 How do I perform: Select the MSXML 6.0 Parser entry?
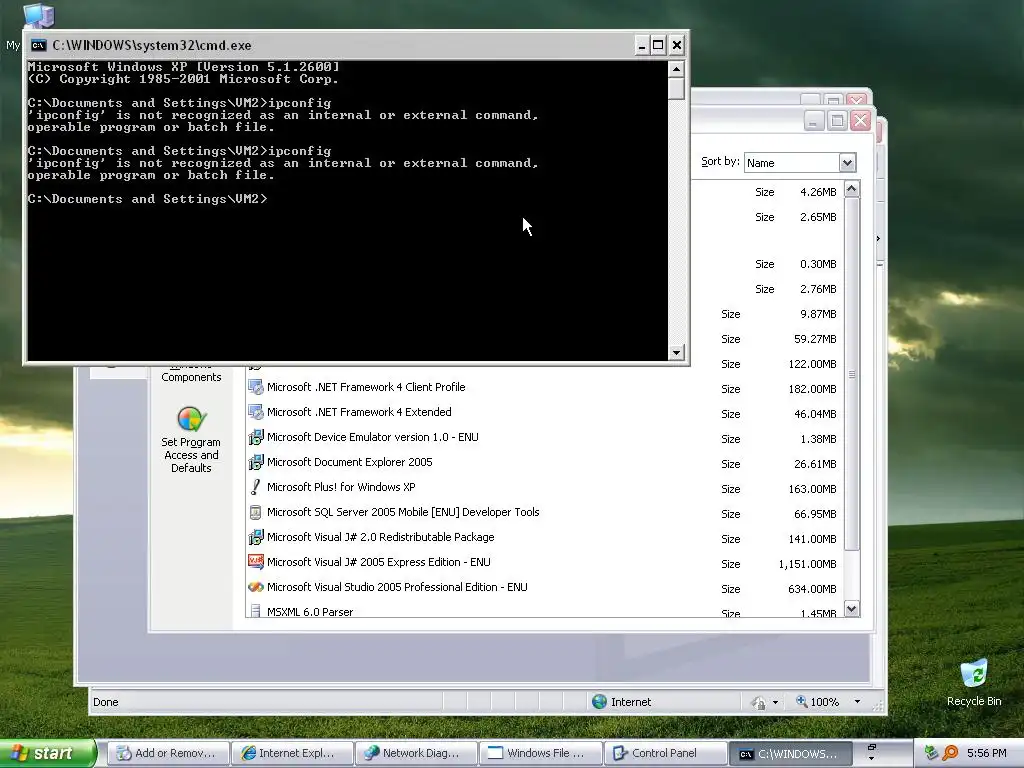coord(545,611)
